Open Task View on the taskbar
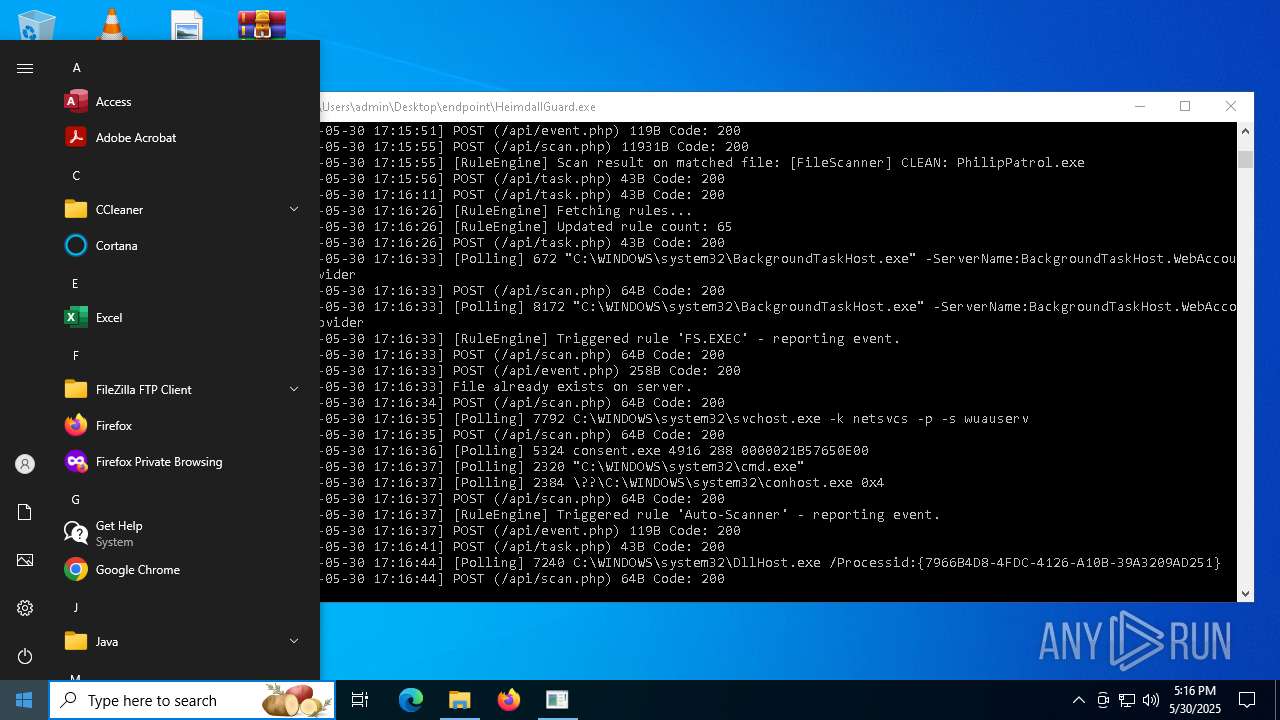The image size is (1280, 720). tap(360, 700)
